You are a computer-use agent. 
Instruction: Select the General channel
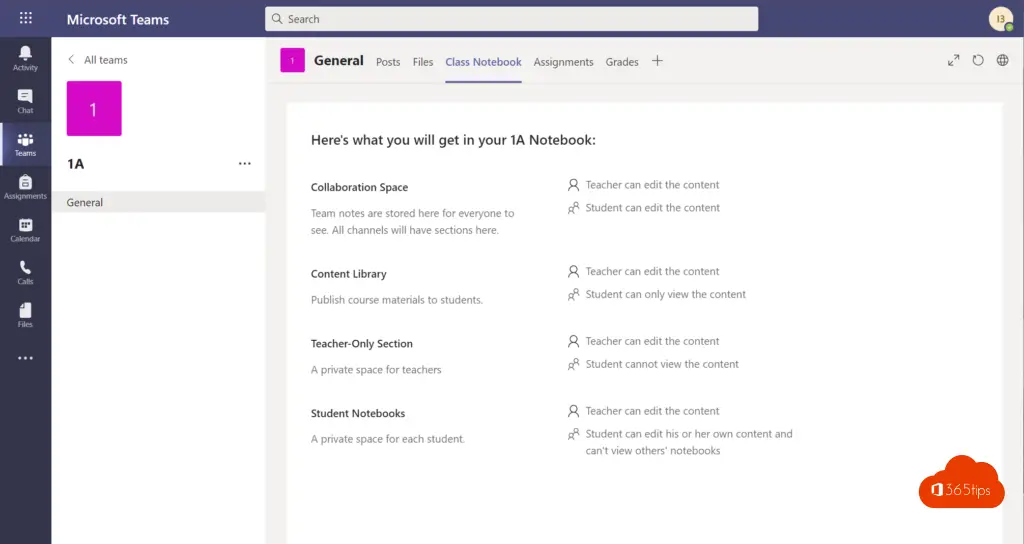click(x=158, y=202)
